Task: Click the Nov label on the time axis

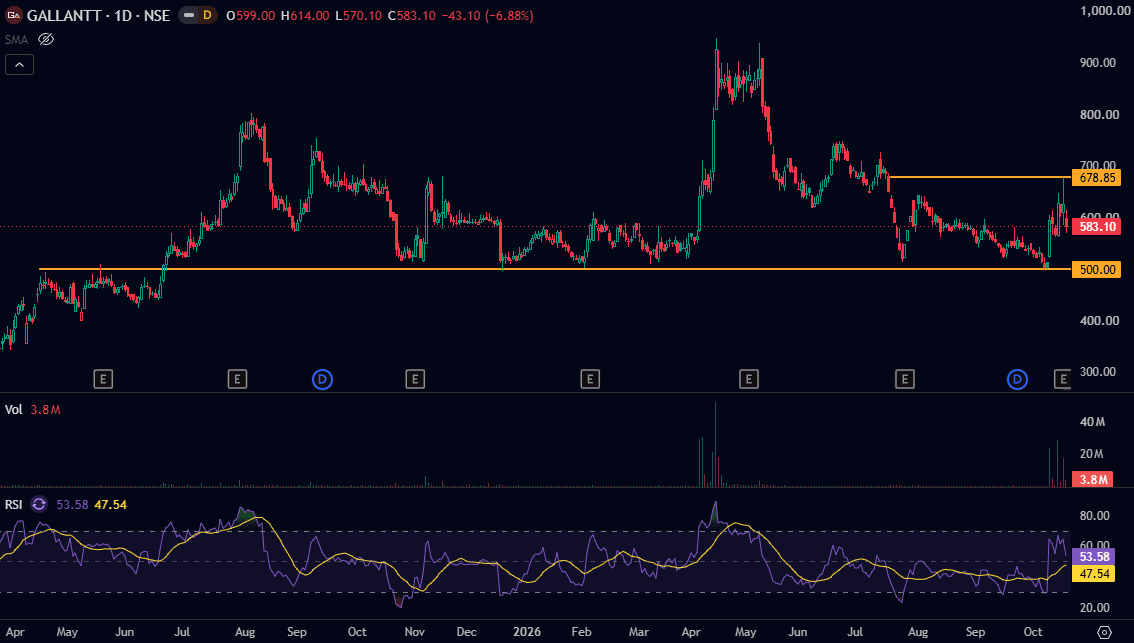Action: (414, 631)
